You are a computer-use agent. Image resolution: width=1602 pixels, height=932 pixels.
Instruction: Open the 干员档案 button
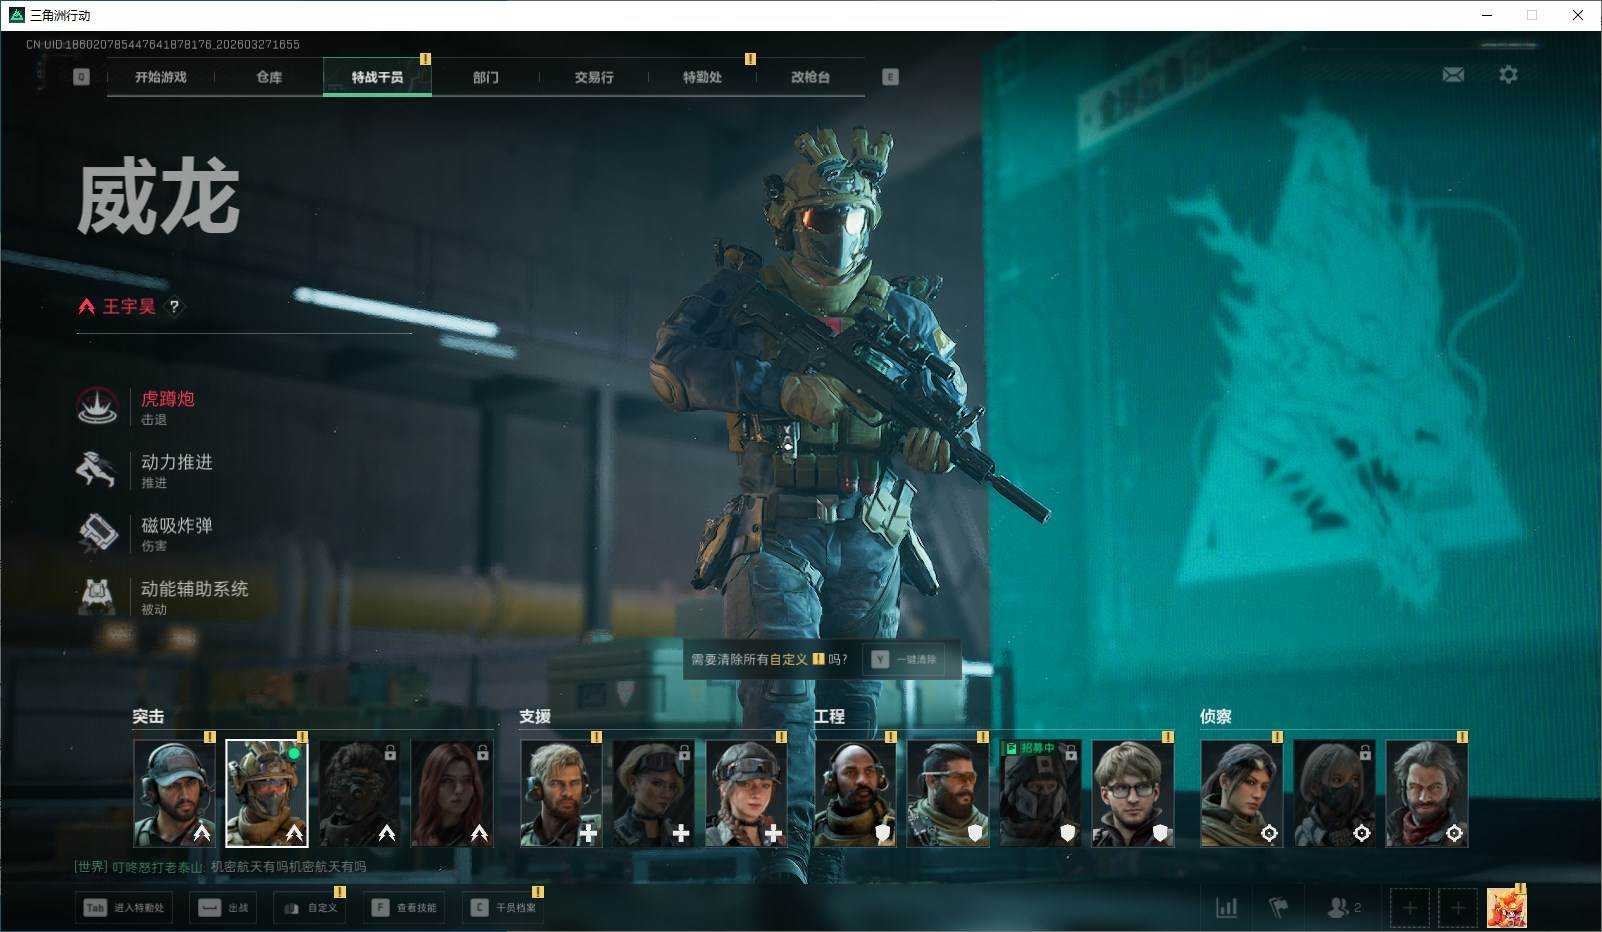click(x=503, y=908)
